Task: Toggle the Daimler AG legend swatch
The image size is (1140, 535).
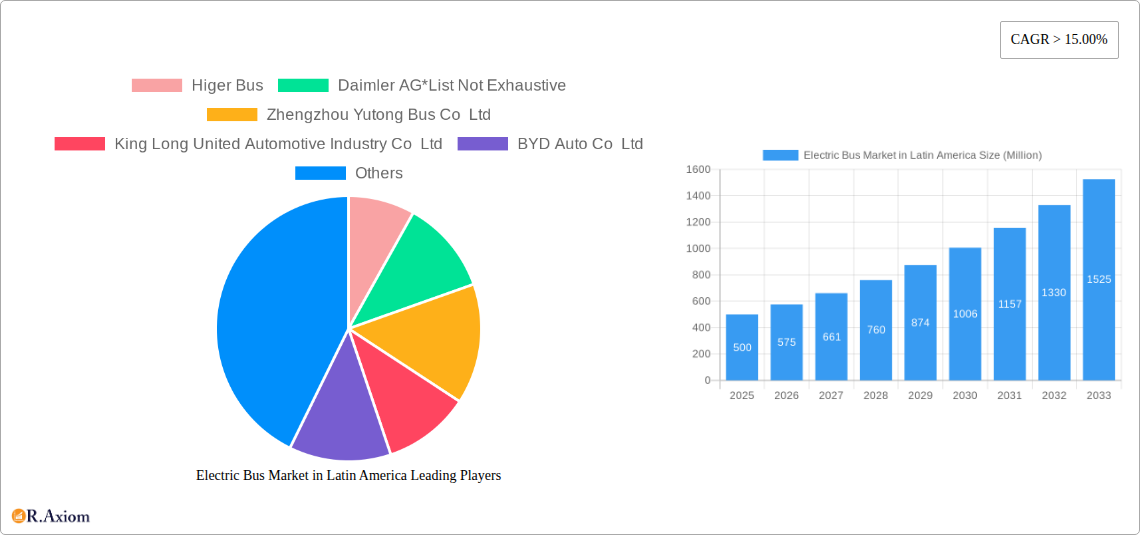Action: 303,86
